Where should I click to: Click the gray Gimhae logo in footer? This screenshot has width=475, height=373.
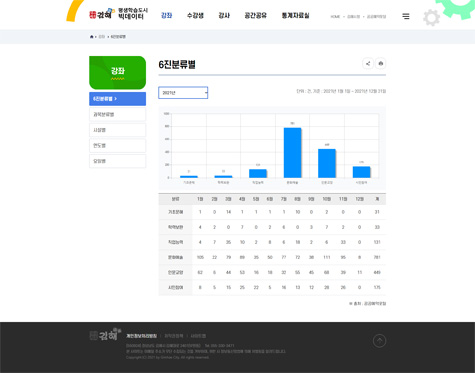[105, 334]
